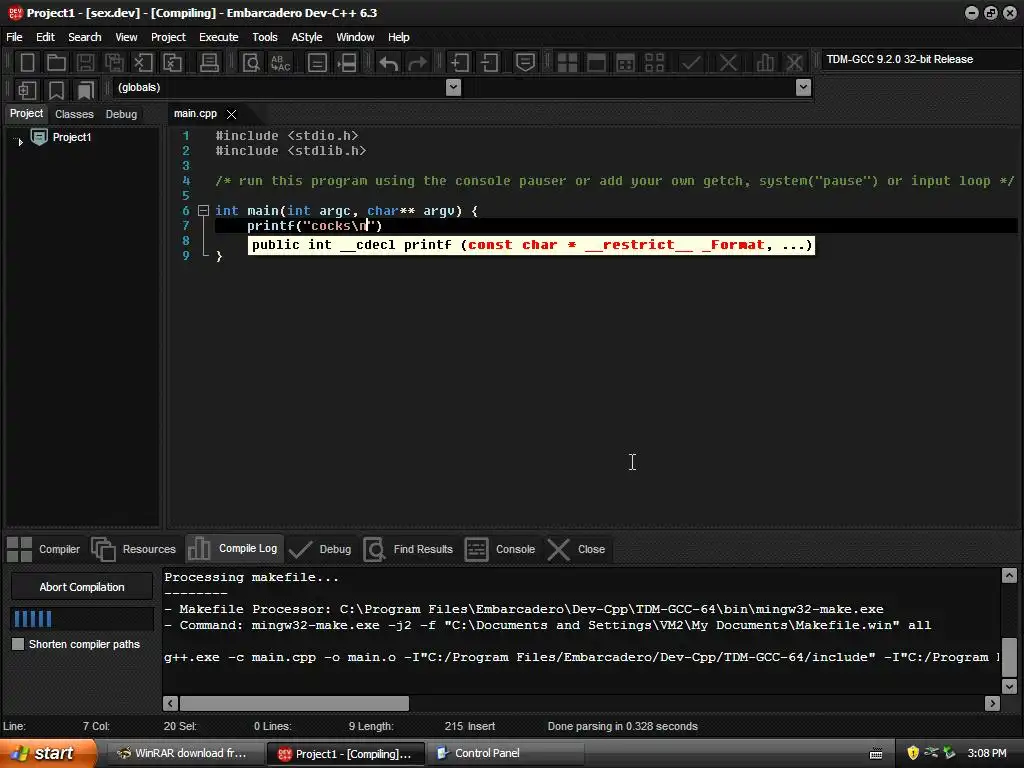This screenshot has width=1024, height=768.
Task: Open the Help menu
Action: (x=398, y=37)
